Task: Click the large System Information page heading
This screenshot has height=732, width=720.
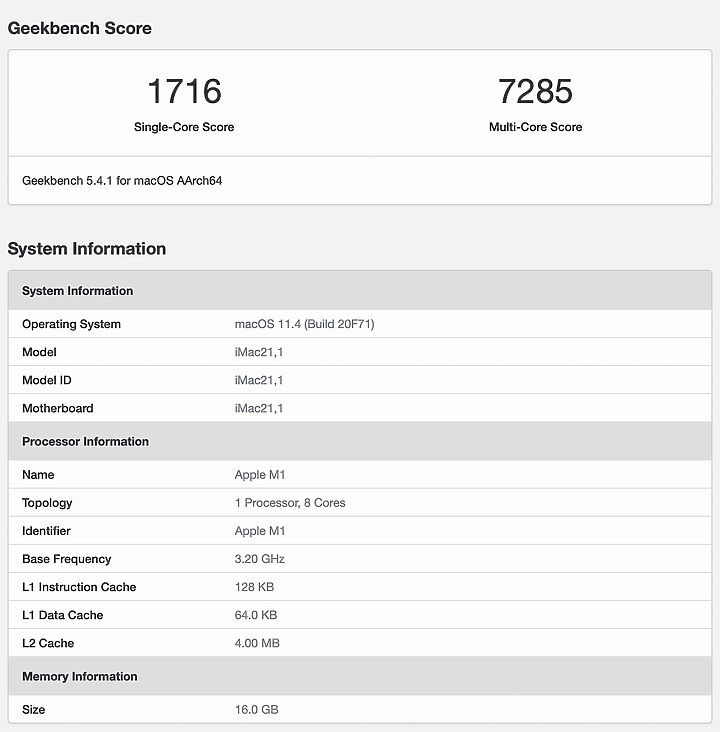Action: coord(87,248)
